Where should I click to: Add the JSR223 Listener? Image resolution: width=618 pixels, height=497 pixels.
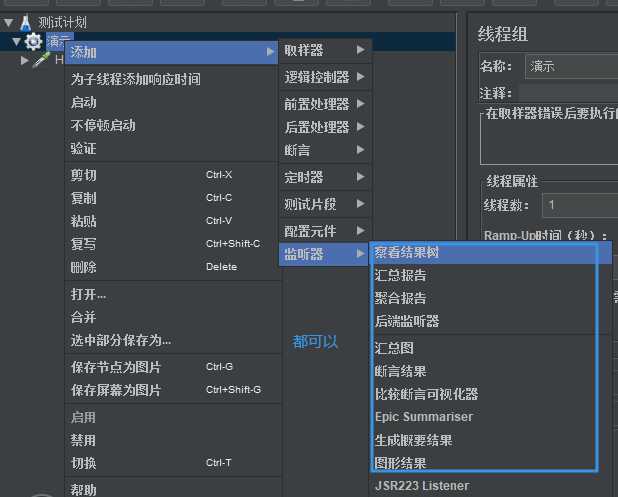tap(491, 486)
